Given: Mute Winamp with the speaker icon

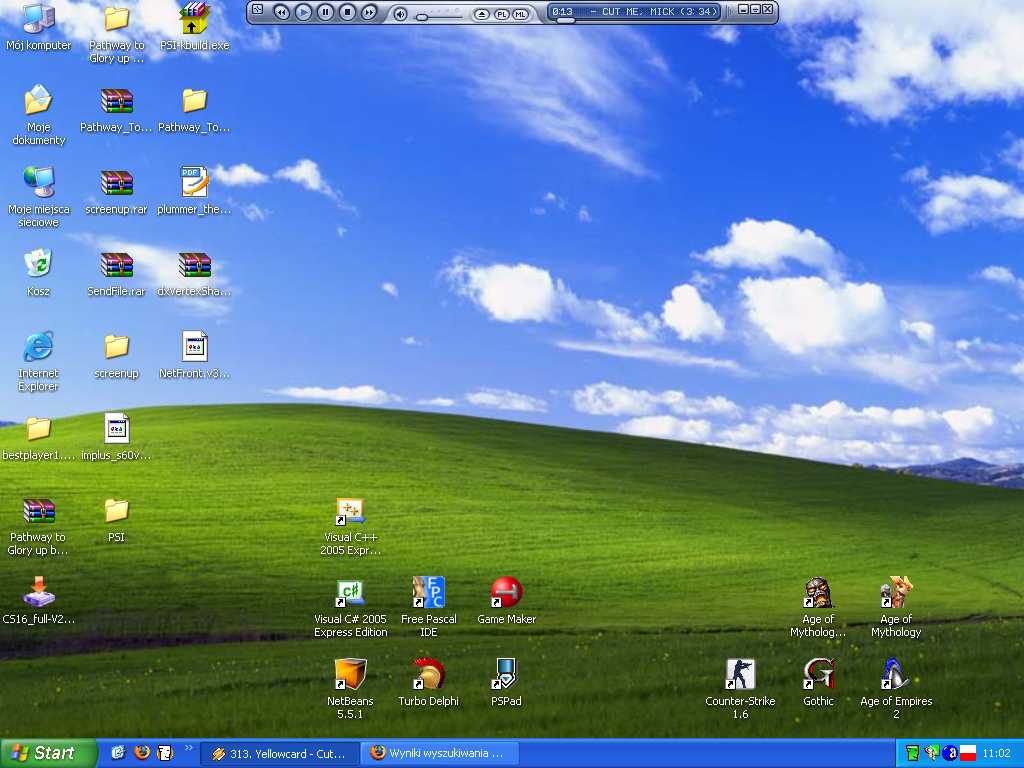Looking at the screenshot, I should pos(401,14).
